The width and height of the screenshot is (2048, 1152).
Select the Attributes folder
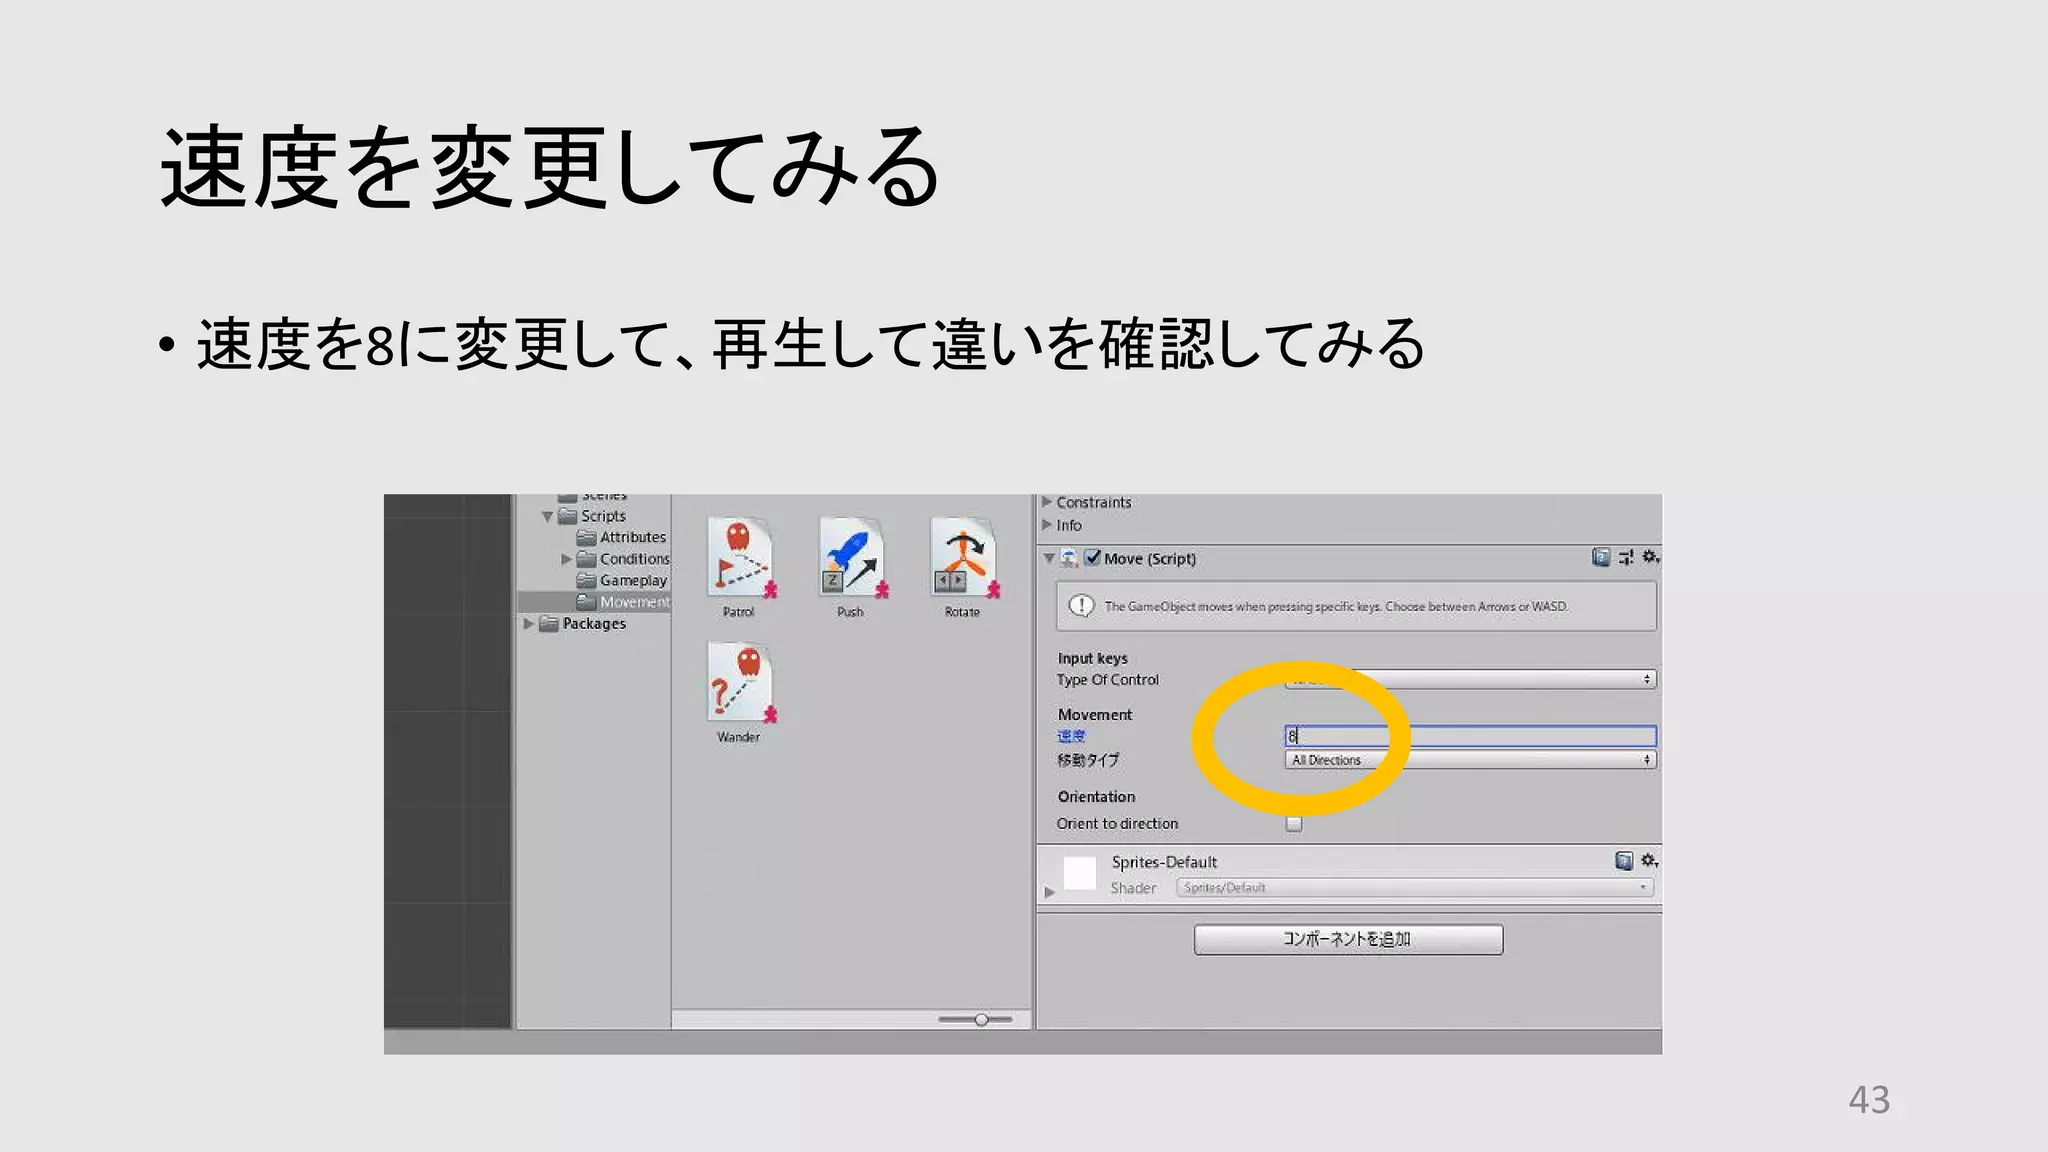[632, 537]
